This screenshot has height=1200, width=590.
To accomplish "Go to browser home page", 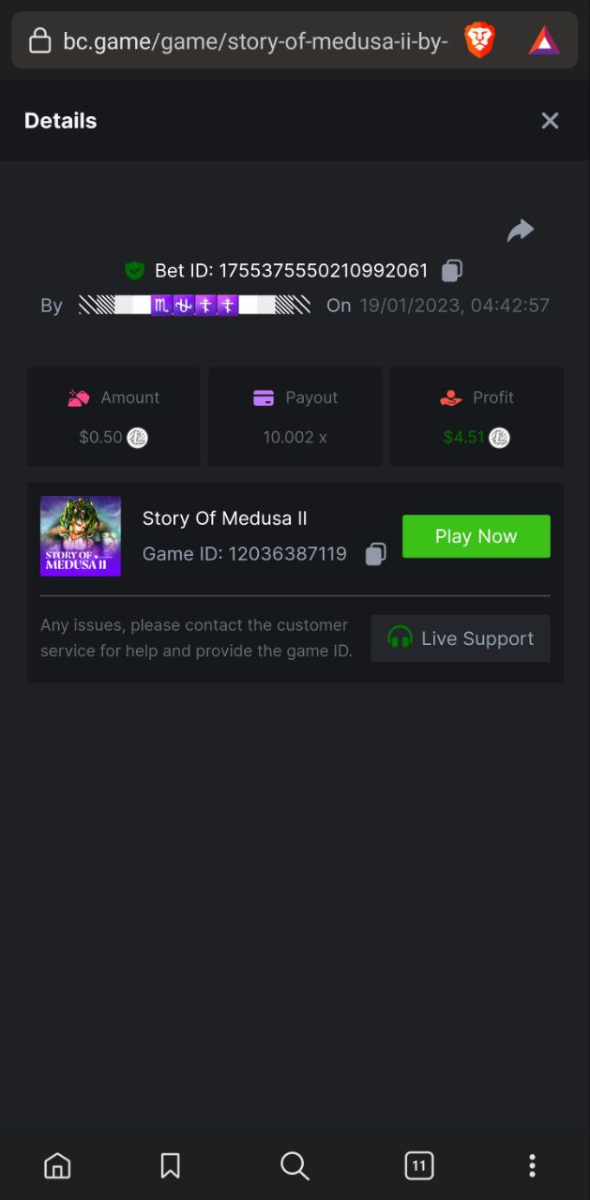I will pos(58,1165).
